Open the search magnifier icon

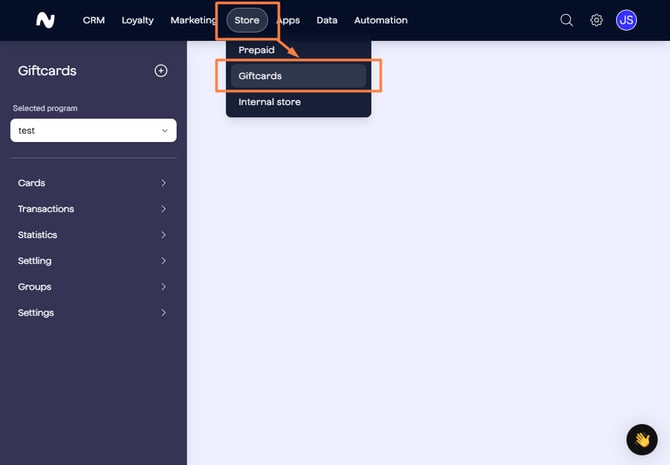(566, 20)
